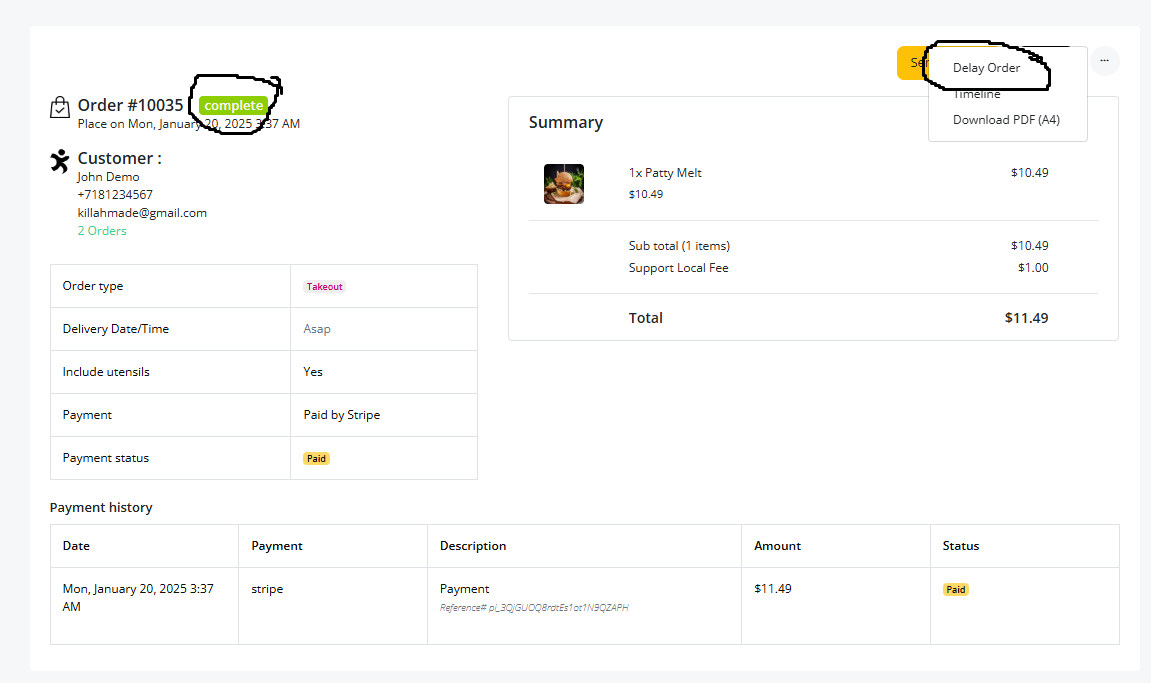Click the Paid badge in Payment status row
Image resolution: width=1151 pixels, height=683 pixels.
click(316, 458)
